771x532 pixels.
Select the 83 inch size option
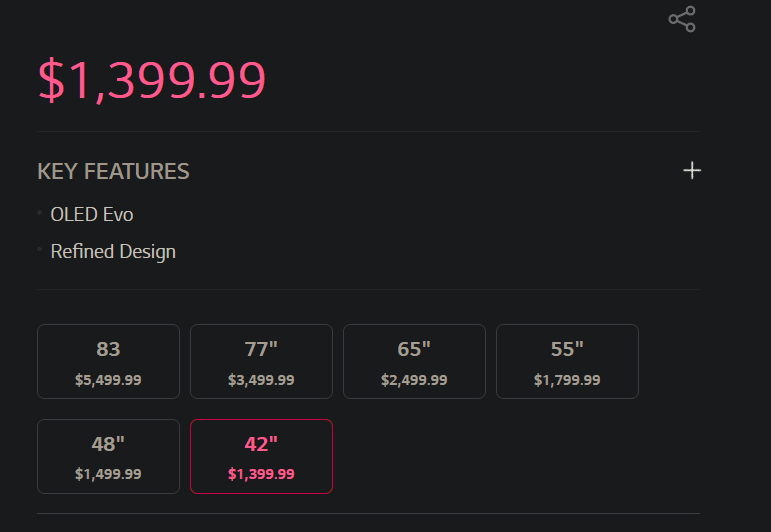pos(108,361)
